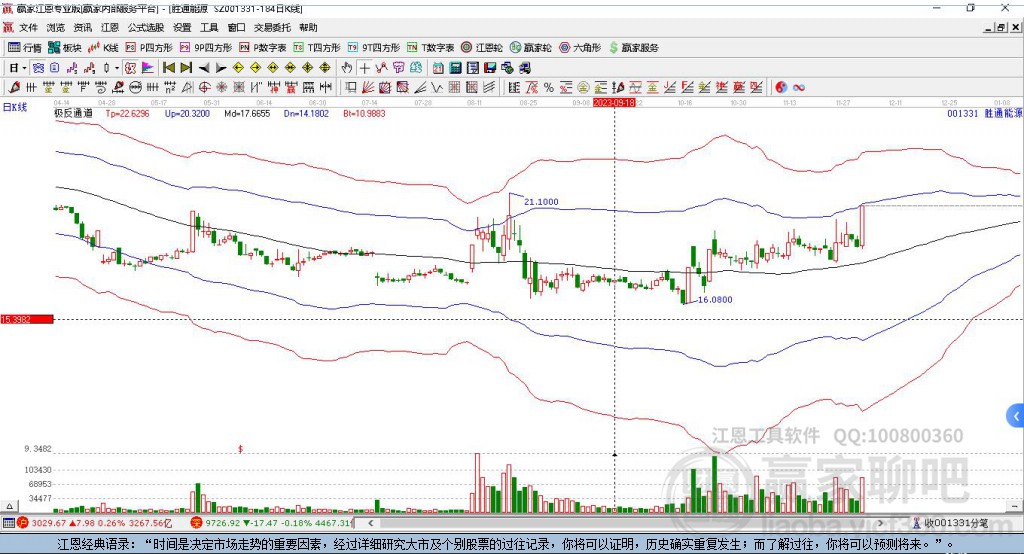Open the calculator icon
The height and width of the screenshot is (554, 1024).
[455, 68]
